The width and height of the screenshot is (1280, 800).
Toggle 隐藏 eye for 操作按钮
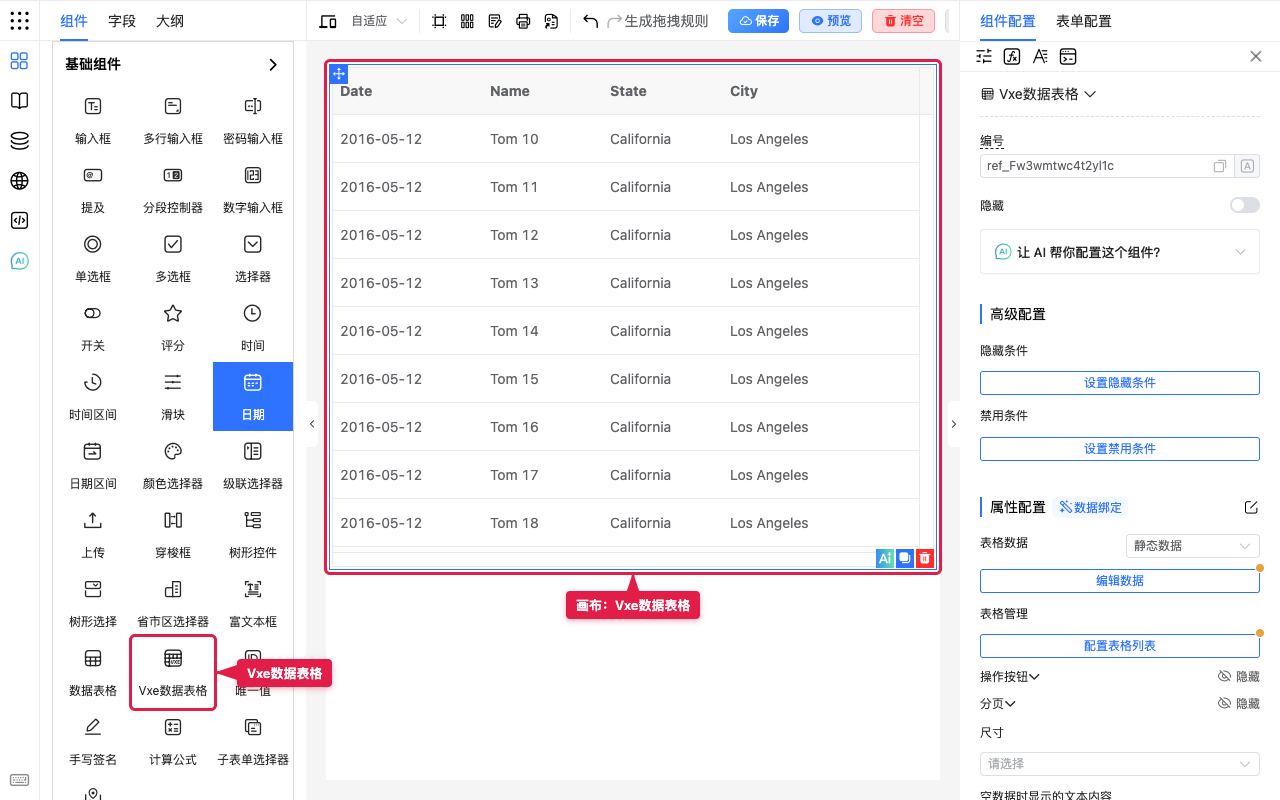(x=1239, y=676)
